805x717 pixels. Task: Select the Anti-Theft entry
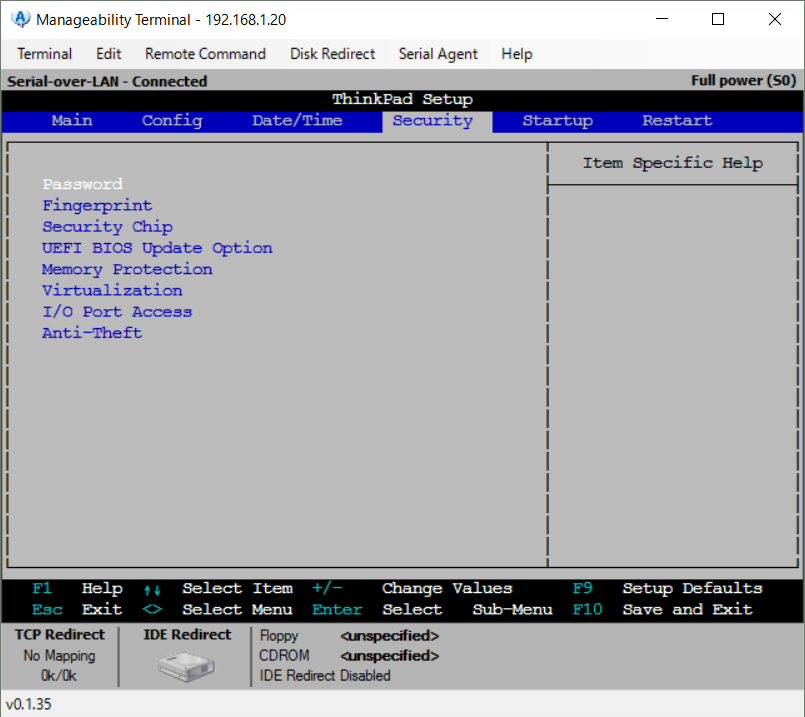tap(92, 333)
